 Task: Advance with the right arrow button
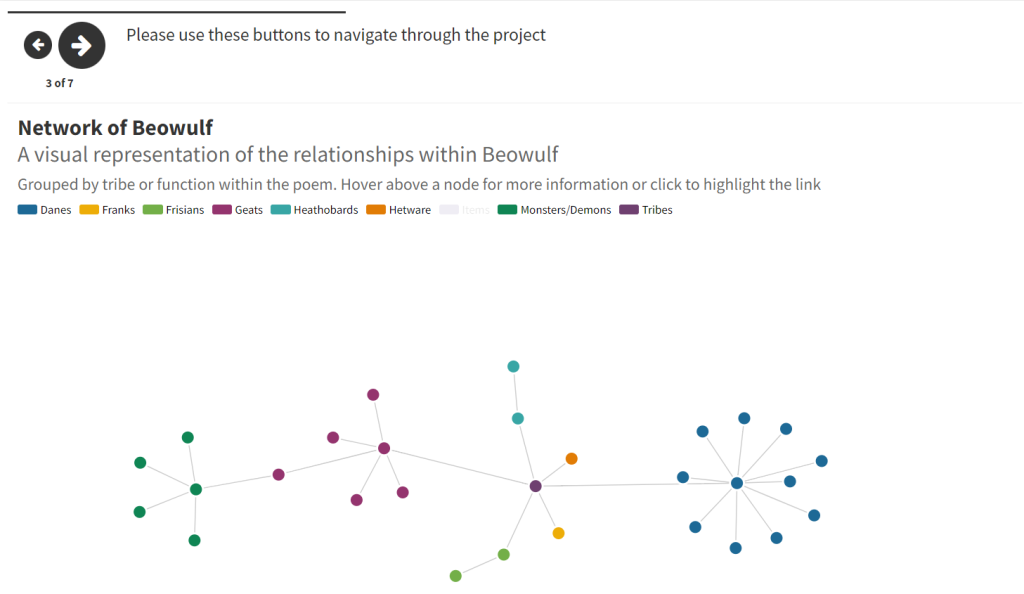81,44
